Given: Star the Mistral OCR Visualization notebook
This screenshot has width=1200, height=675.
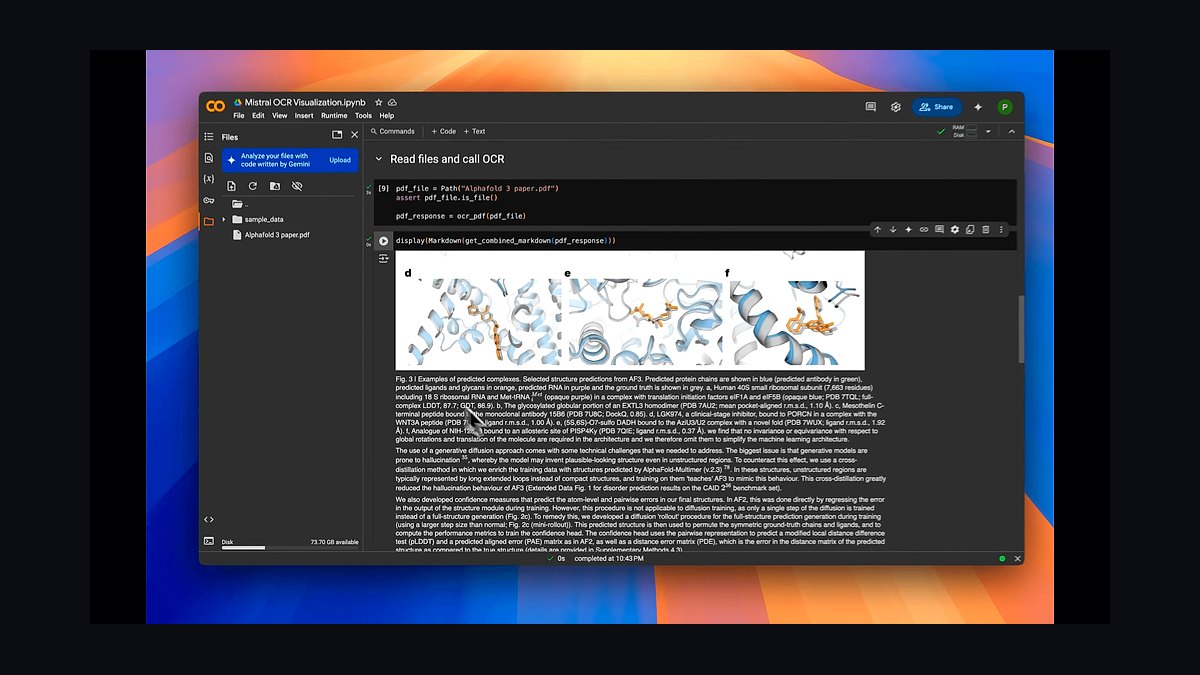Looking at the screenshot, I should pos(378,103).
